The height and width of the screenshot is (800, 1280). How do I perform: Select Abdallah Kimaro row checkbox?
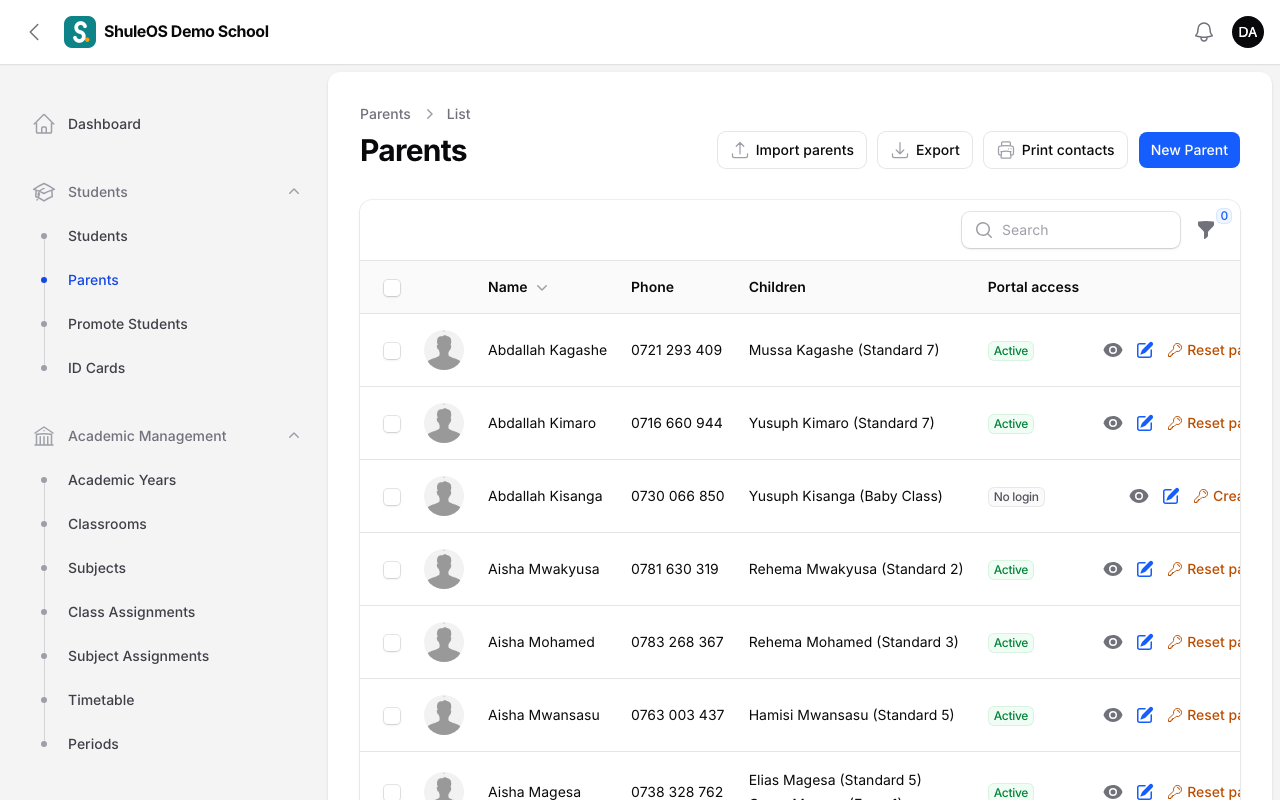click(392, 424)
